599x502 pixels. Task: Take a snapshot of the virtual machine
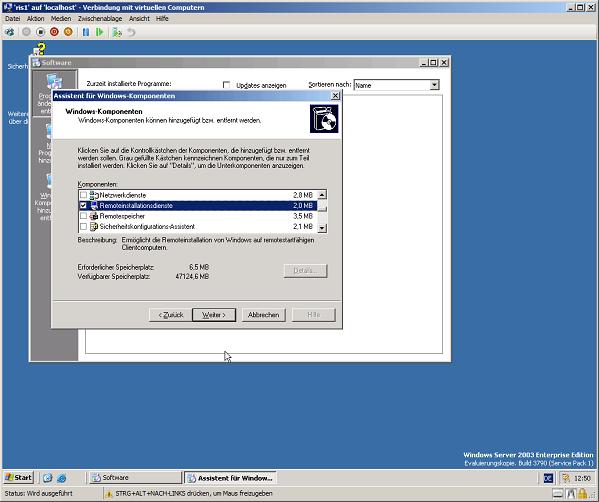click(117, 32)
